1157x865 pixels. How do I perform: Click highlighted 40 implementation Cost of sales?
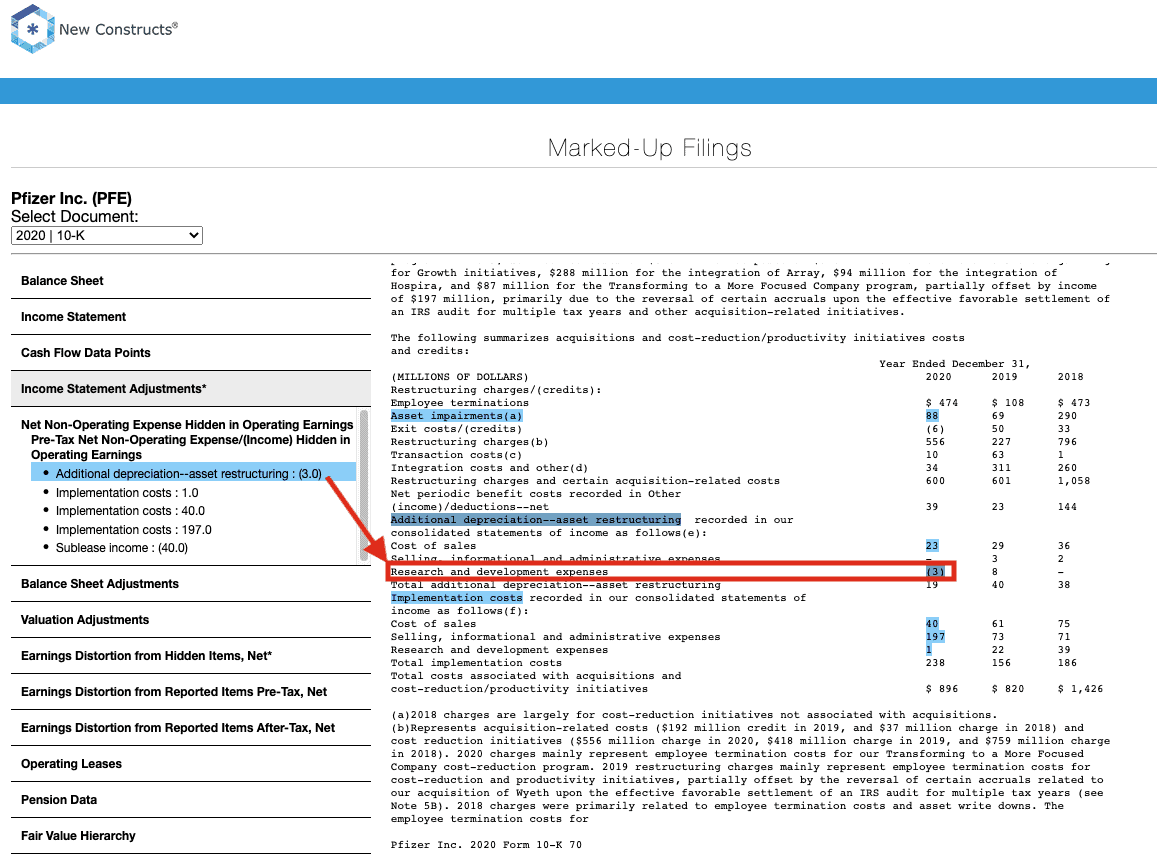(x=932, y=624)
